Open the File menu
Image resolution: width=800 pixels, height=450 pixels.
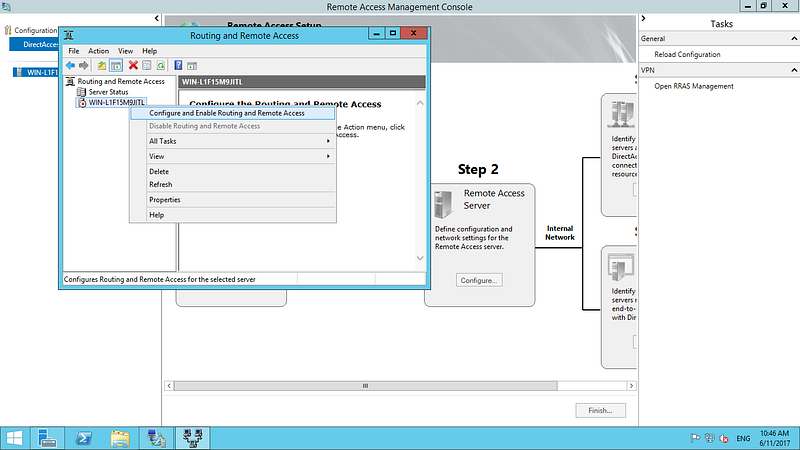click(73, 51)
